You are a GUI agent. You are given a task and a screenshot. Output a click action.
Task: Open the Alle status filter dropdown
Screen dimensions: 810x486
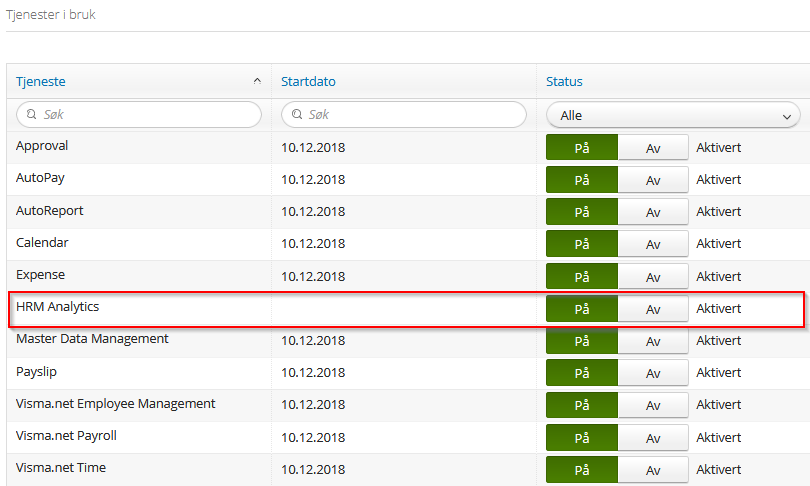tap(673, 115)
